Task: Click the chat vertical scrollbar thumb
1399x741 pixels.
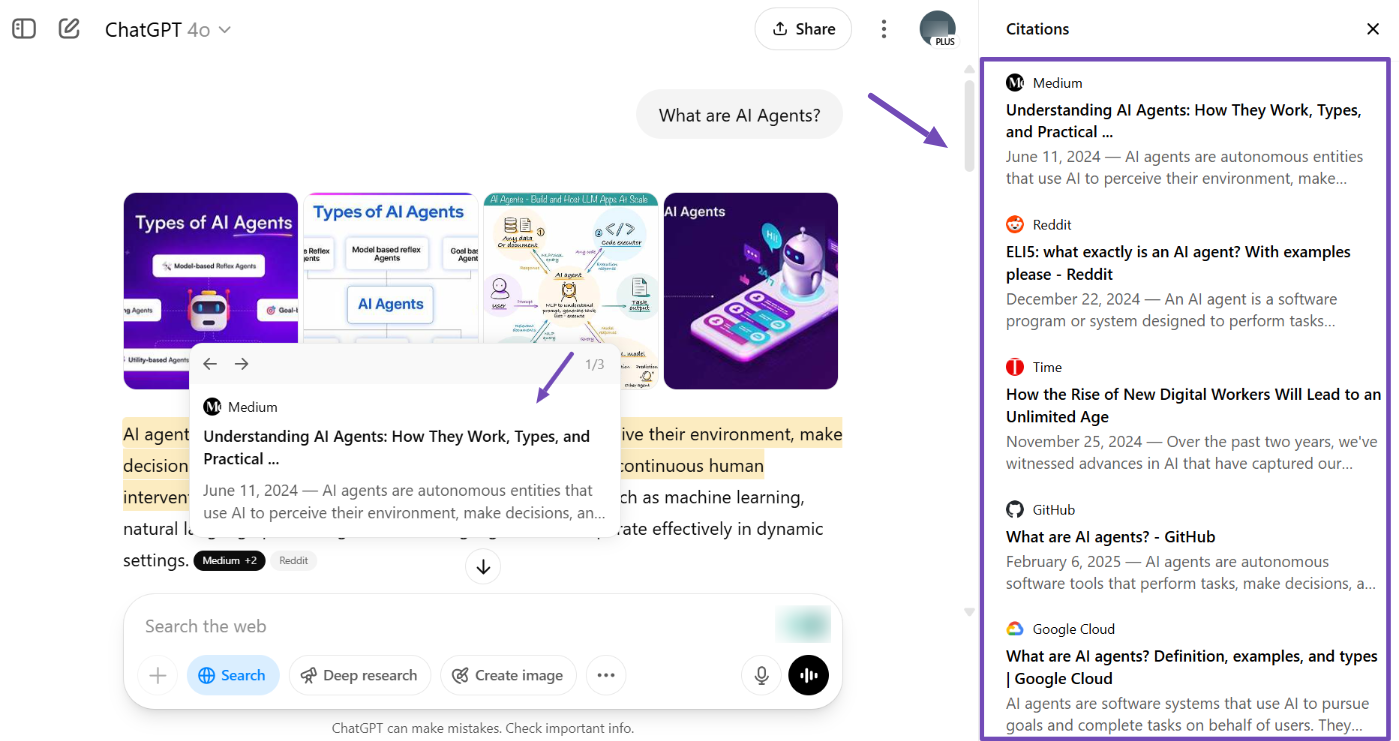Action: click(x=968, y=125)
